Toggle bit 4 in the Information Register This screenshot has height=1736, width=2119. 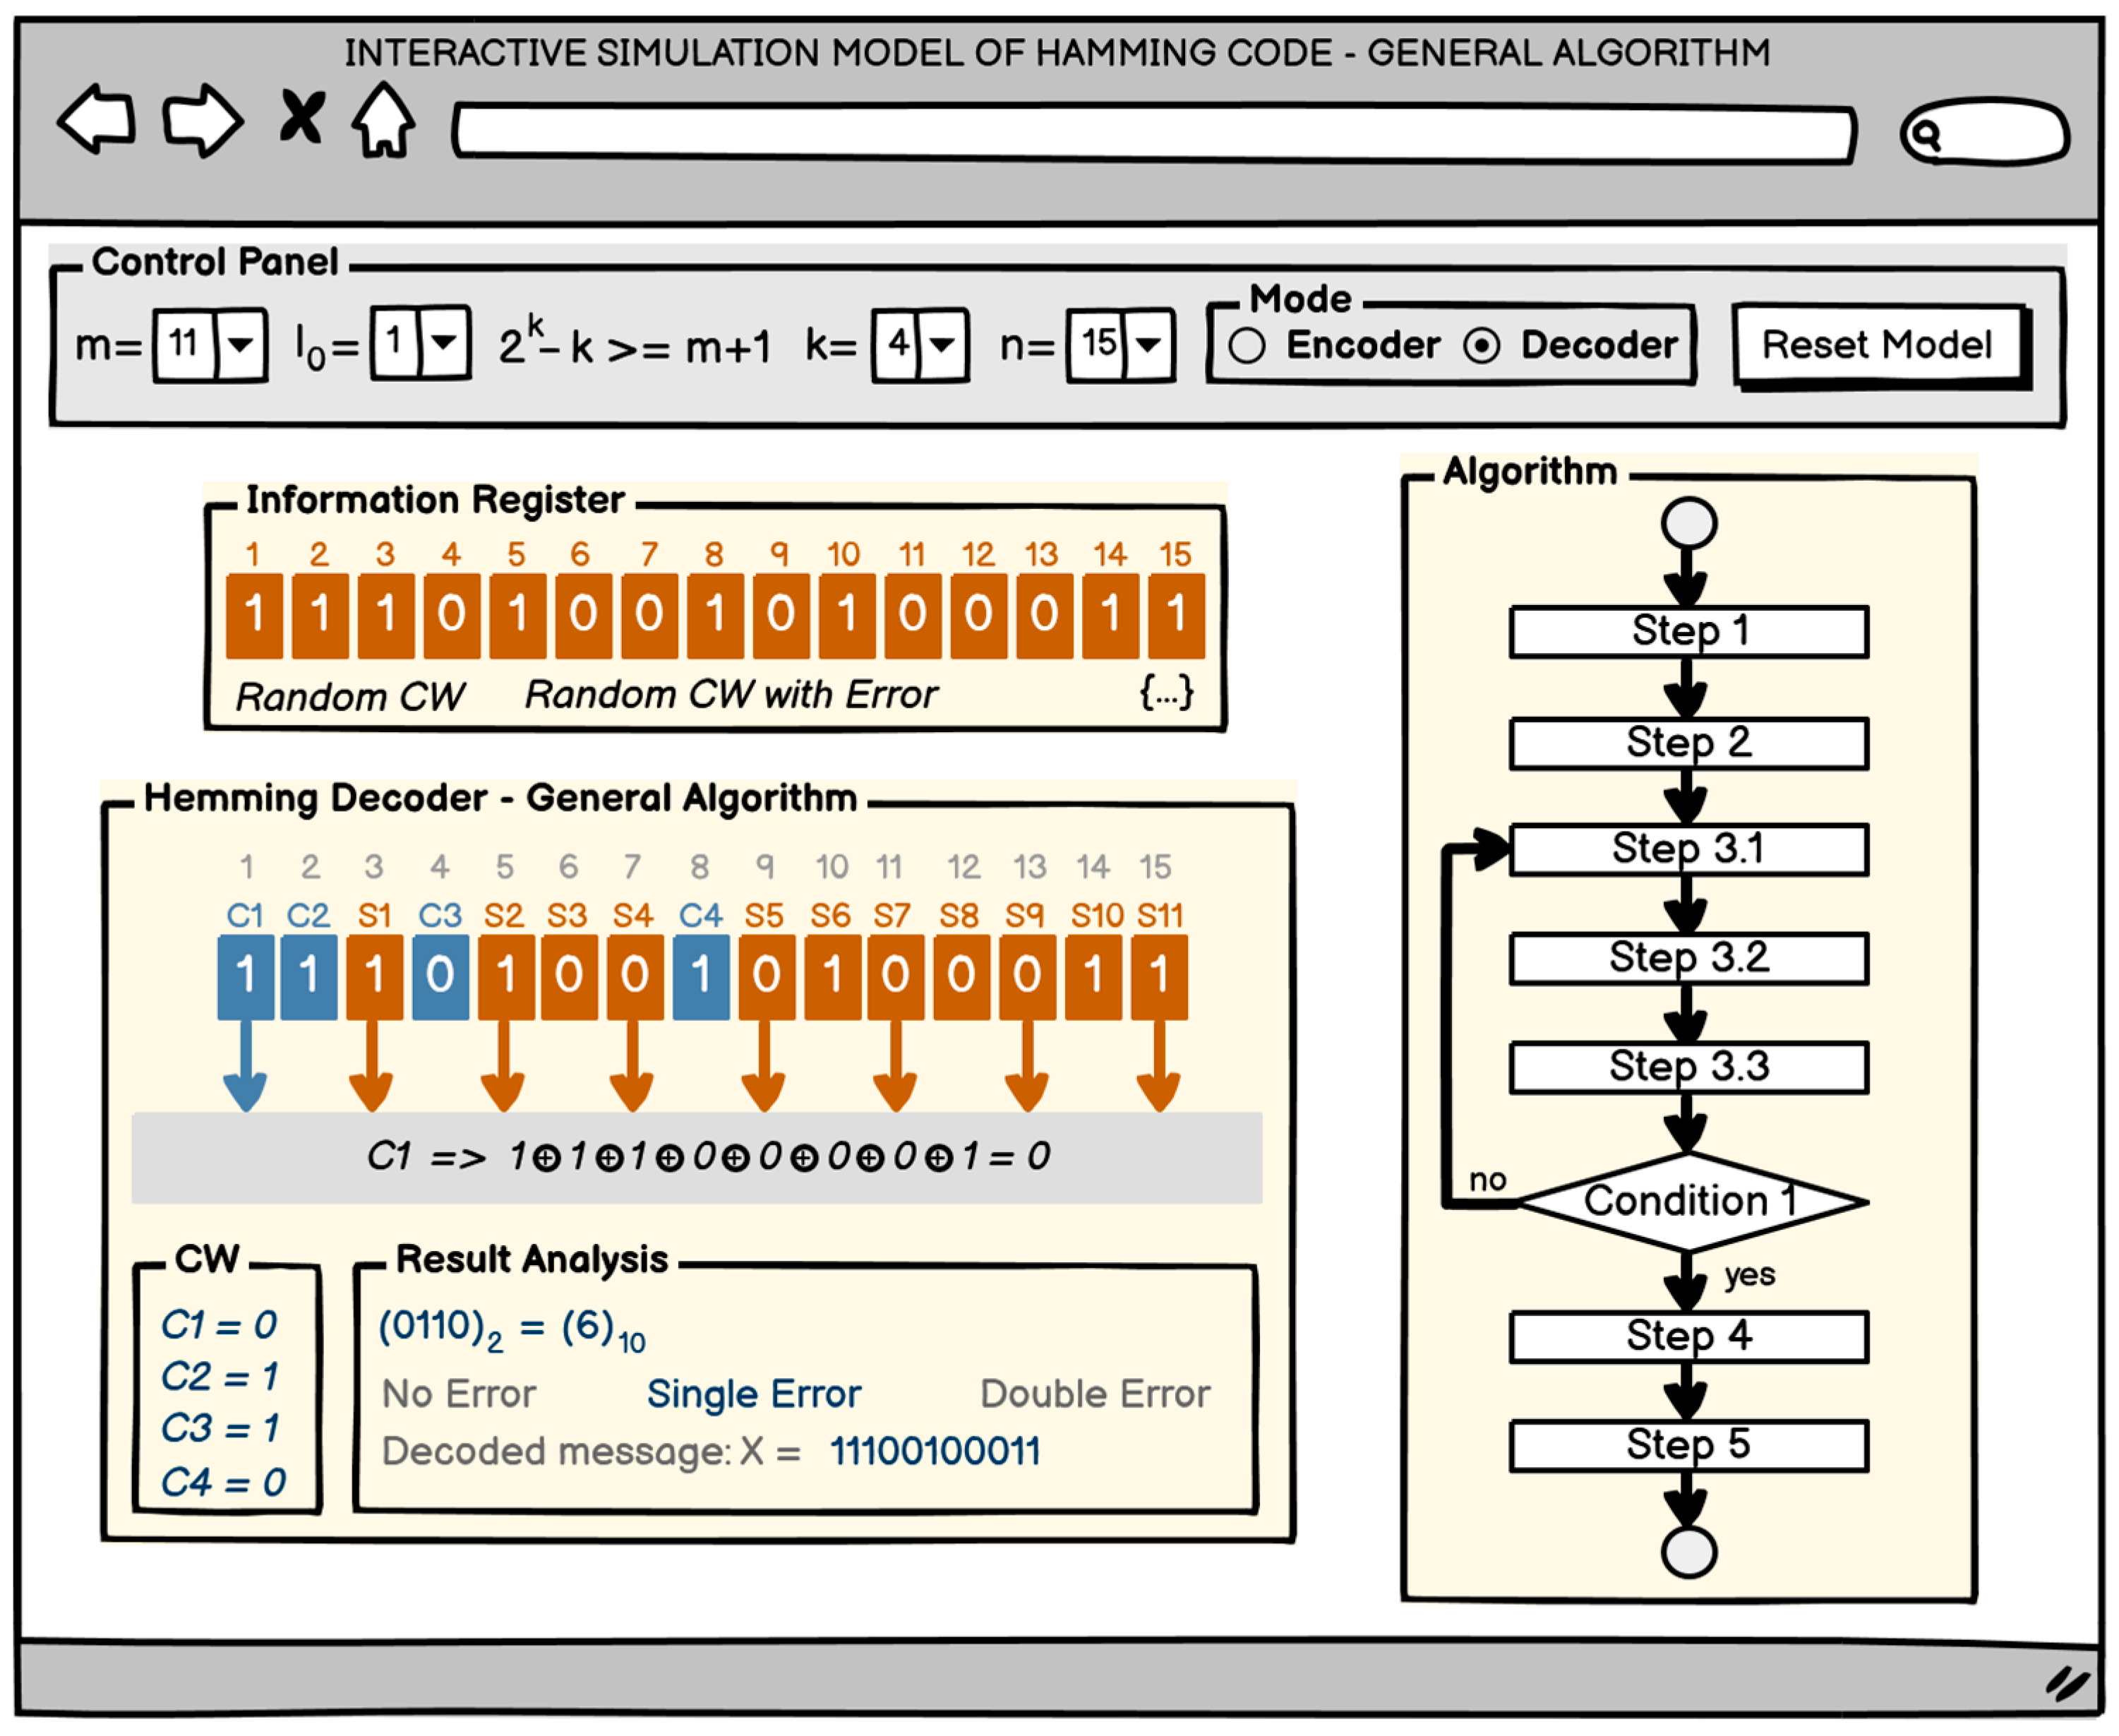(451, 614)
